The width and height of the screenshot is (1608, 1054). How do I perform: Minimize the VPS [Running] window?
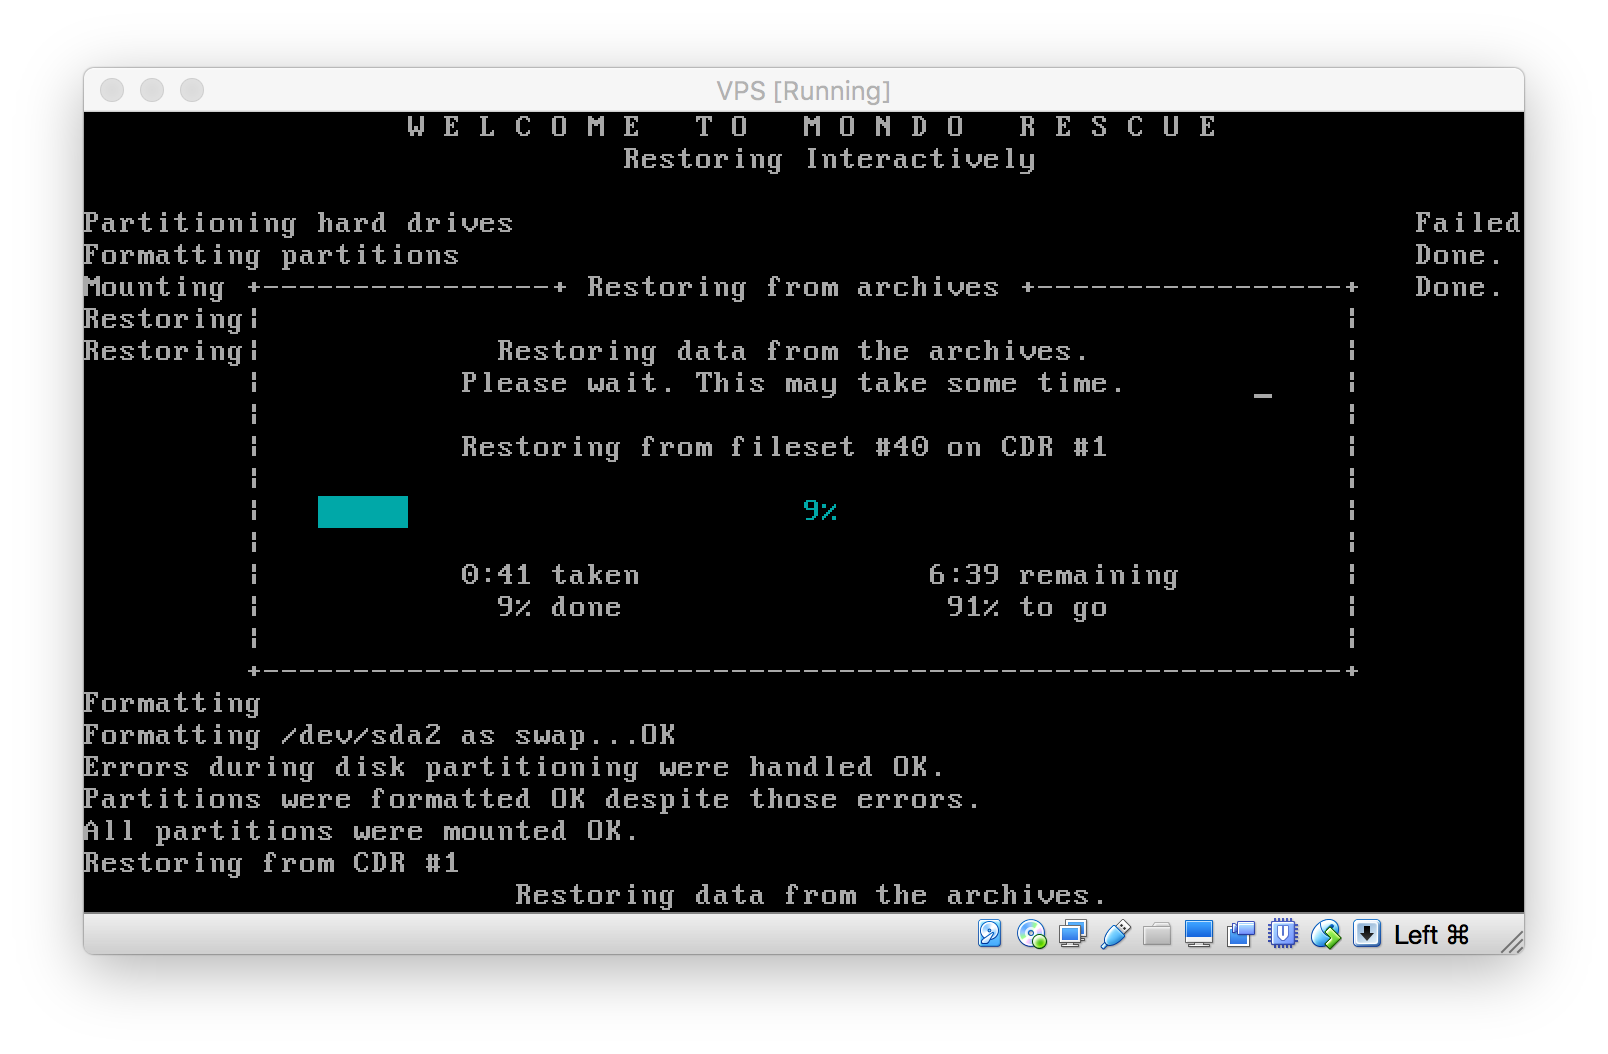[x=152, y=90]
